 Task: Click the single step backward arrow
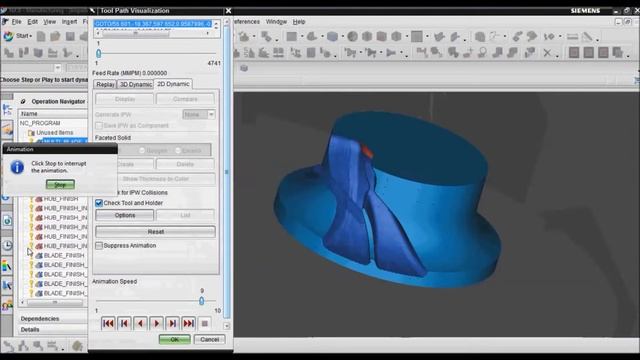coord(140,324)
